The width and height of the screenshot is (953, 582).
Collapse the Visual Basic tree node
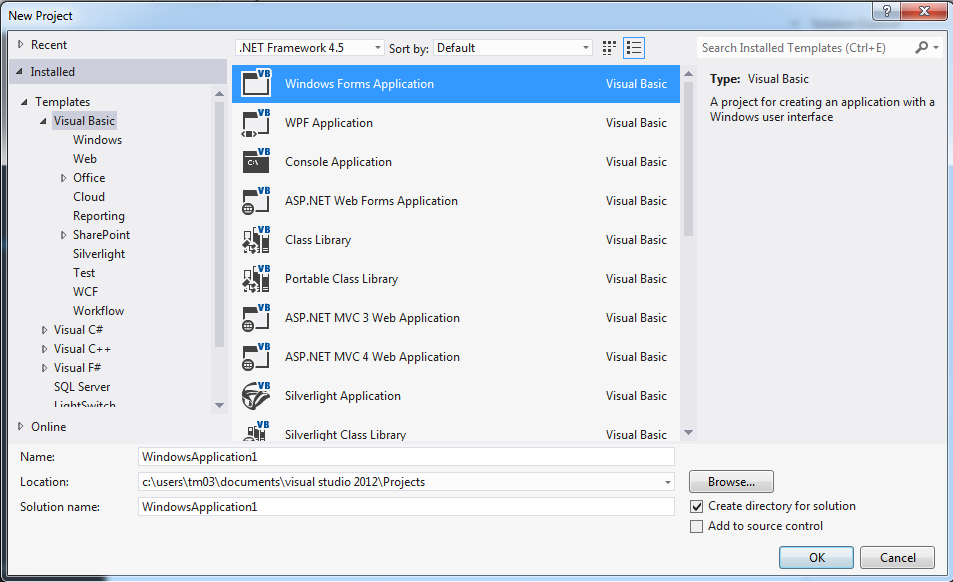(44, 121)
